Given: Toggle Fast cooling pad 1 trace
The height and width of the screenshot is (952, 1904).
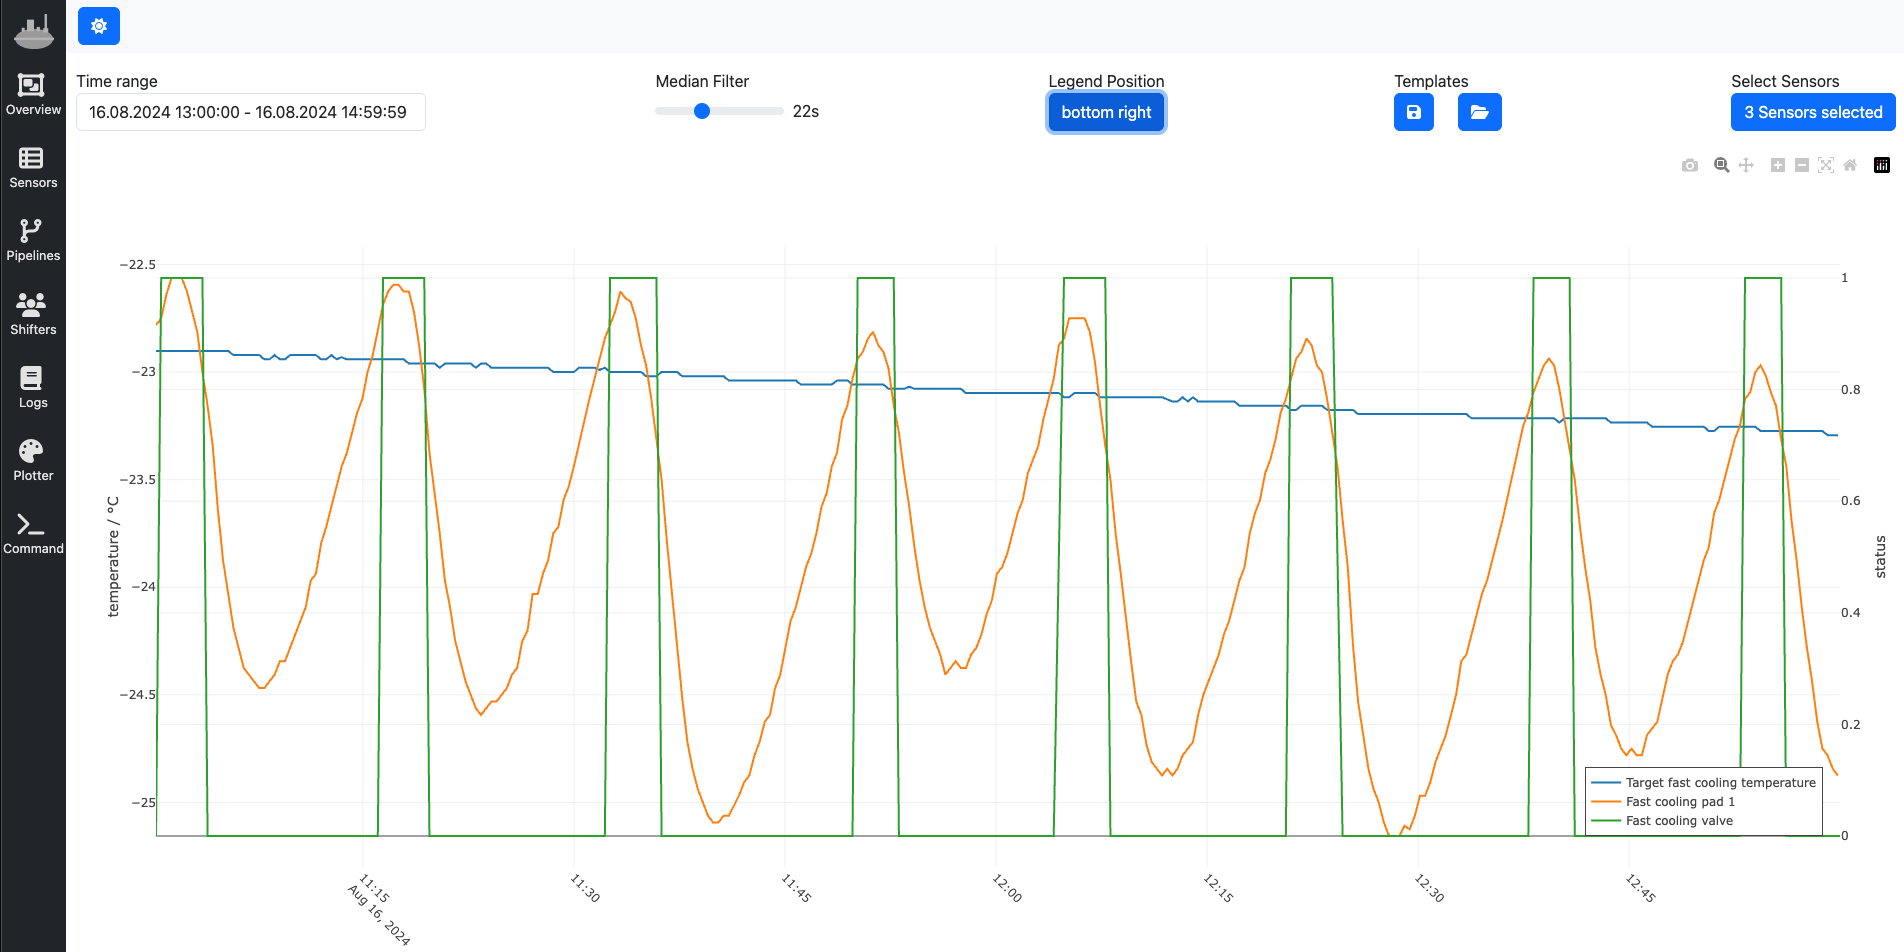Looking at the screenshot, I should tap(1680, 802).
